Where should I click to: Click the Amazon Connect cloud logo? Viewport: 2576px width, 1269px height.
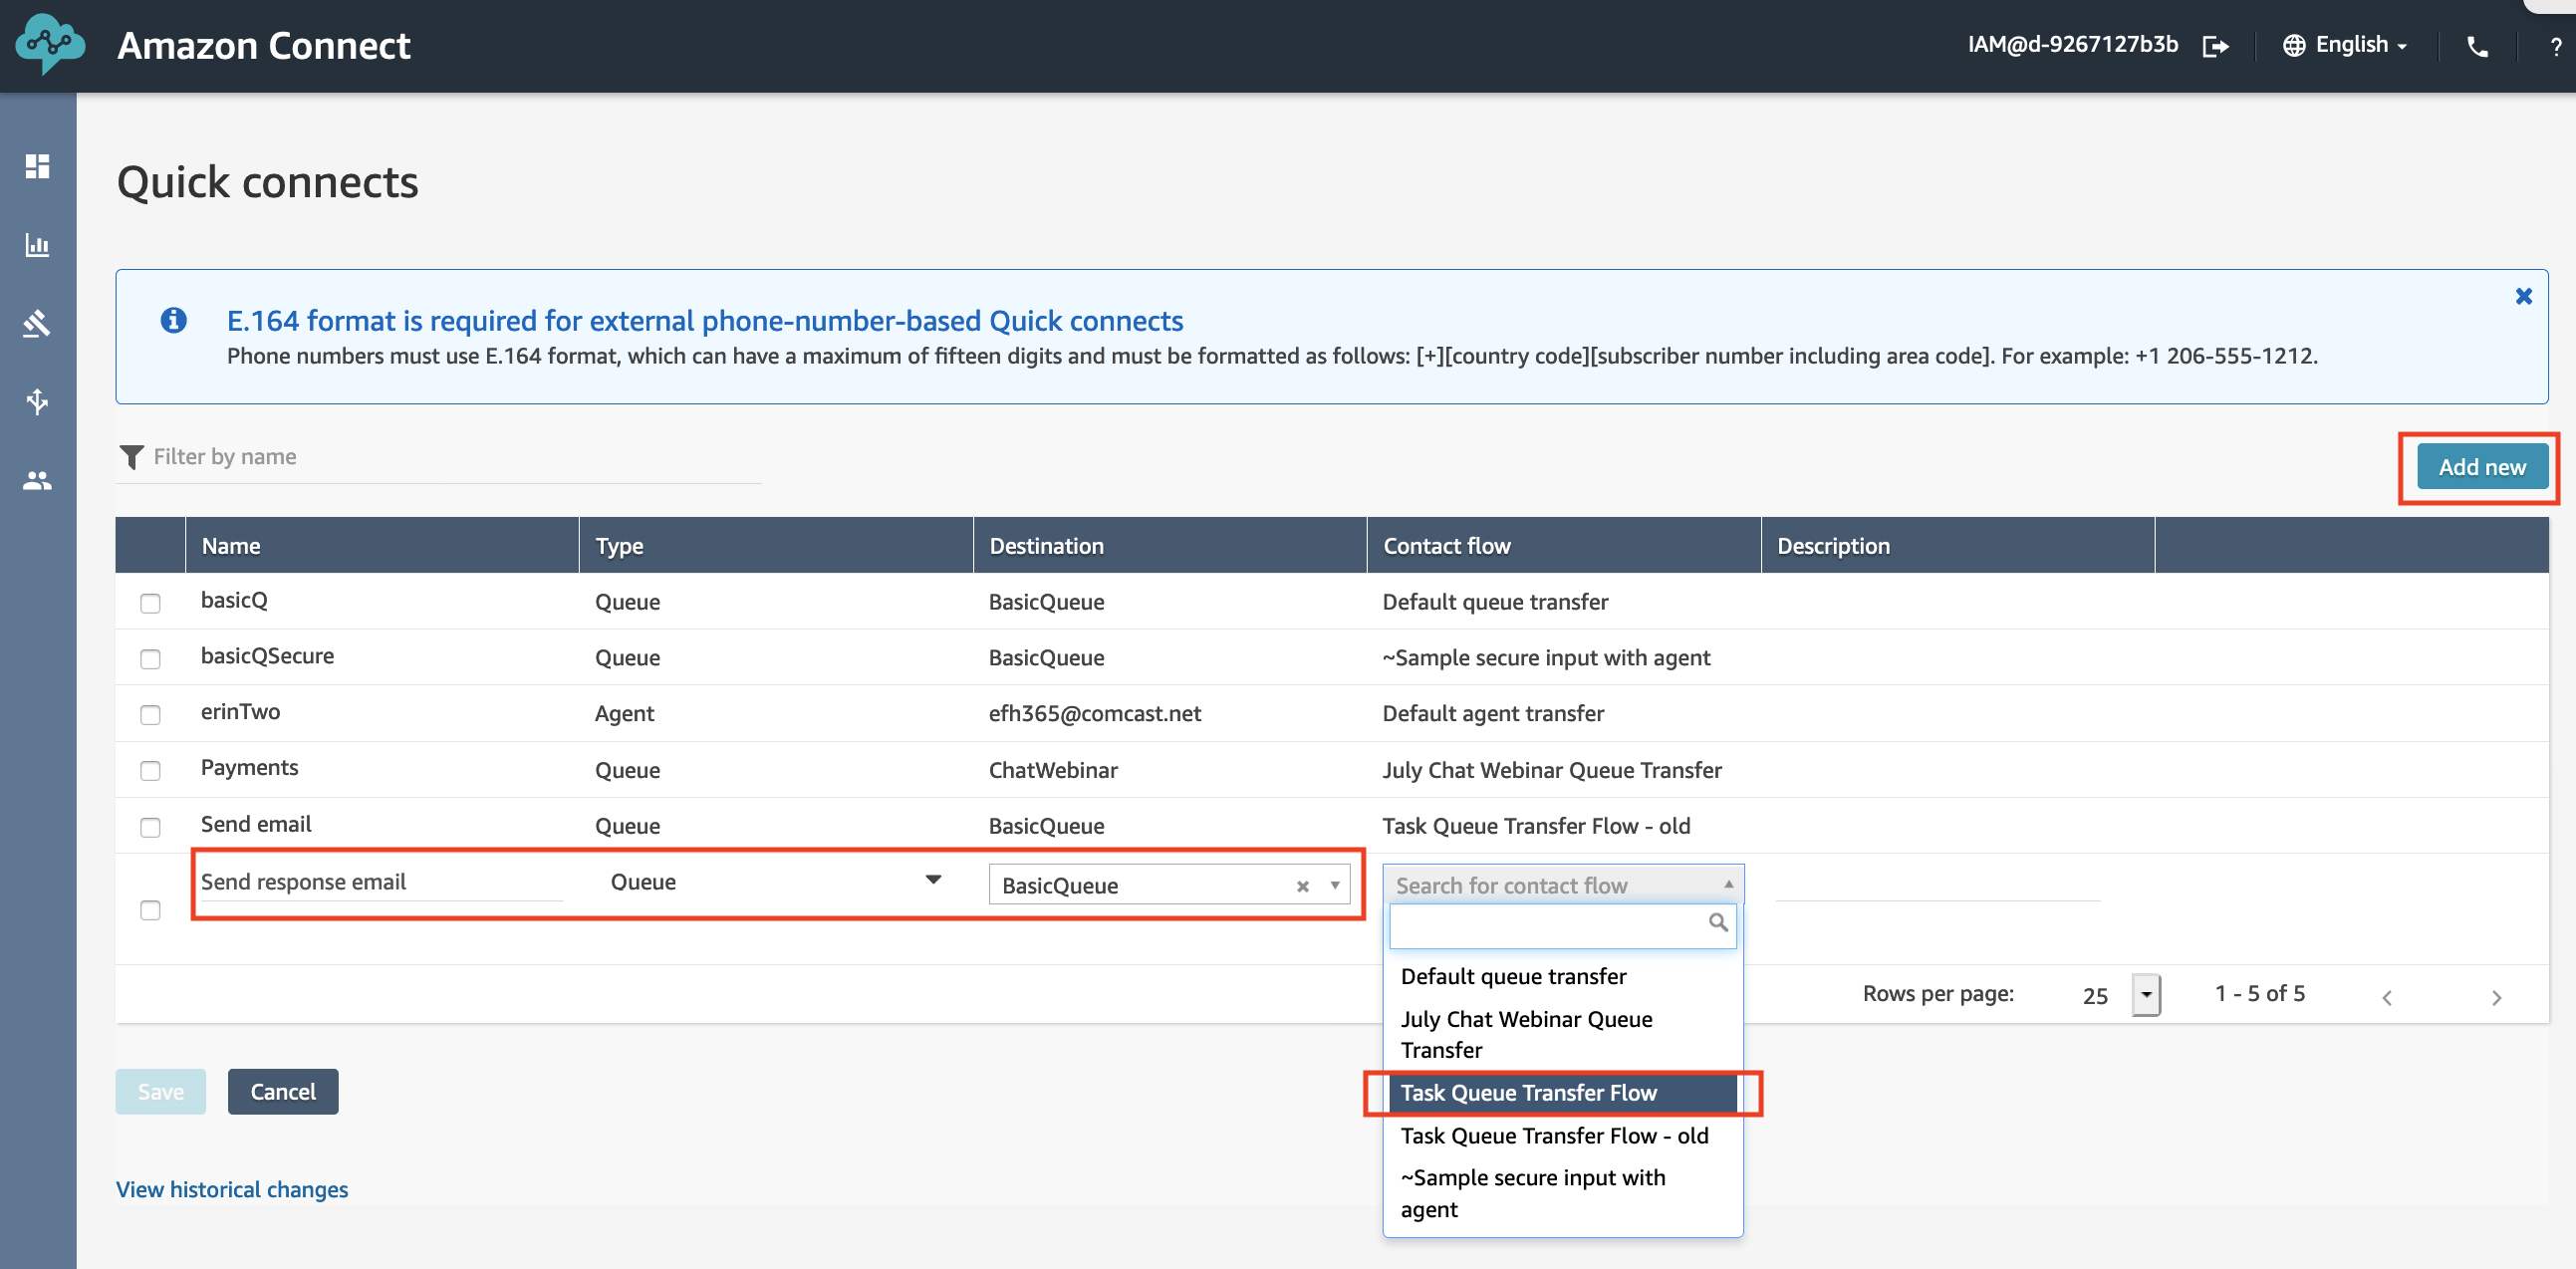50,44
